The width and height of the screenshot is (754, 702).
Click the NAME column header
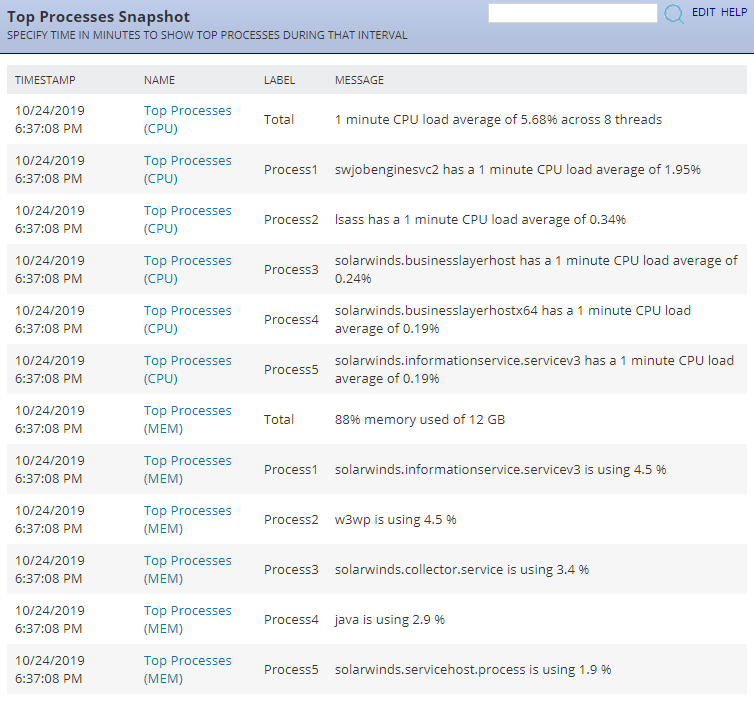[159, 80]
